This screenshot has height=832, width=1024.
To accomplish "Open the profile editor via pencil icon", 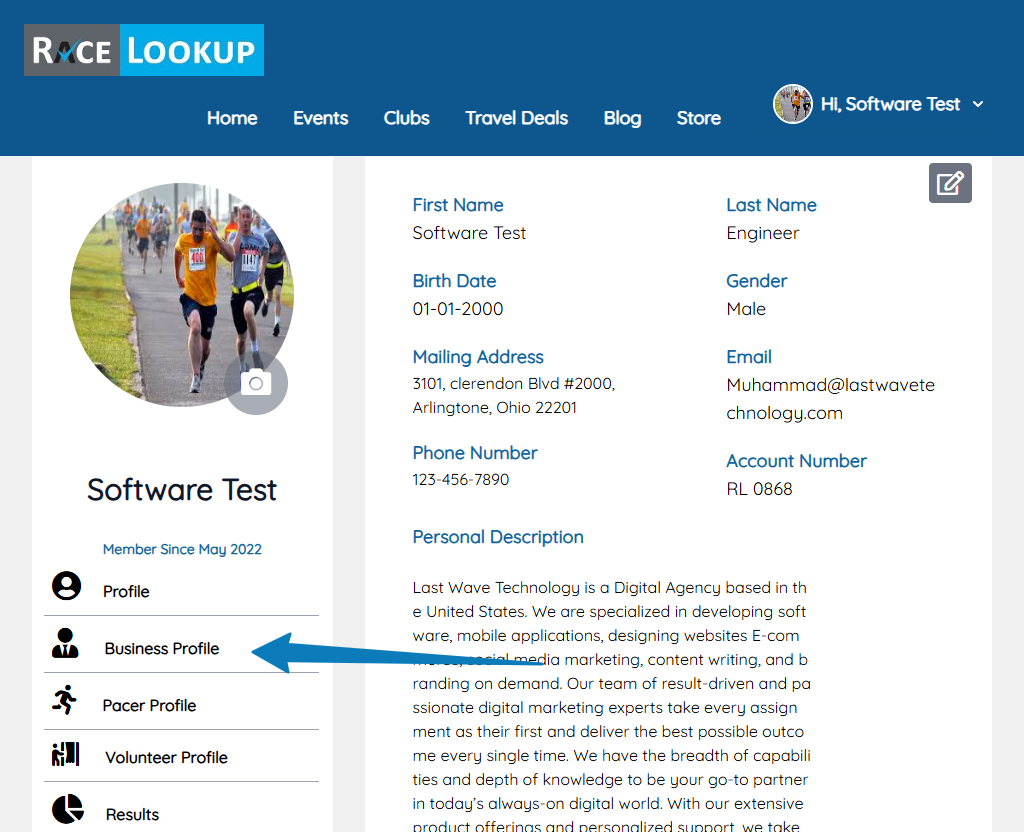I will coord(949,183).
